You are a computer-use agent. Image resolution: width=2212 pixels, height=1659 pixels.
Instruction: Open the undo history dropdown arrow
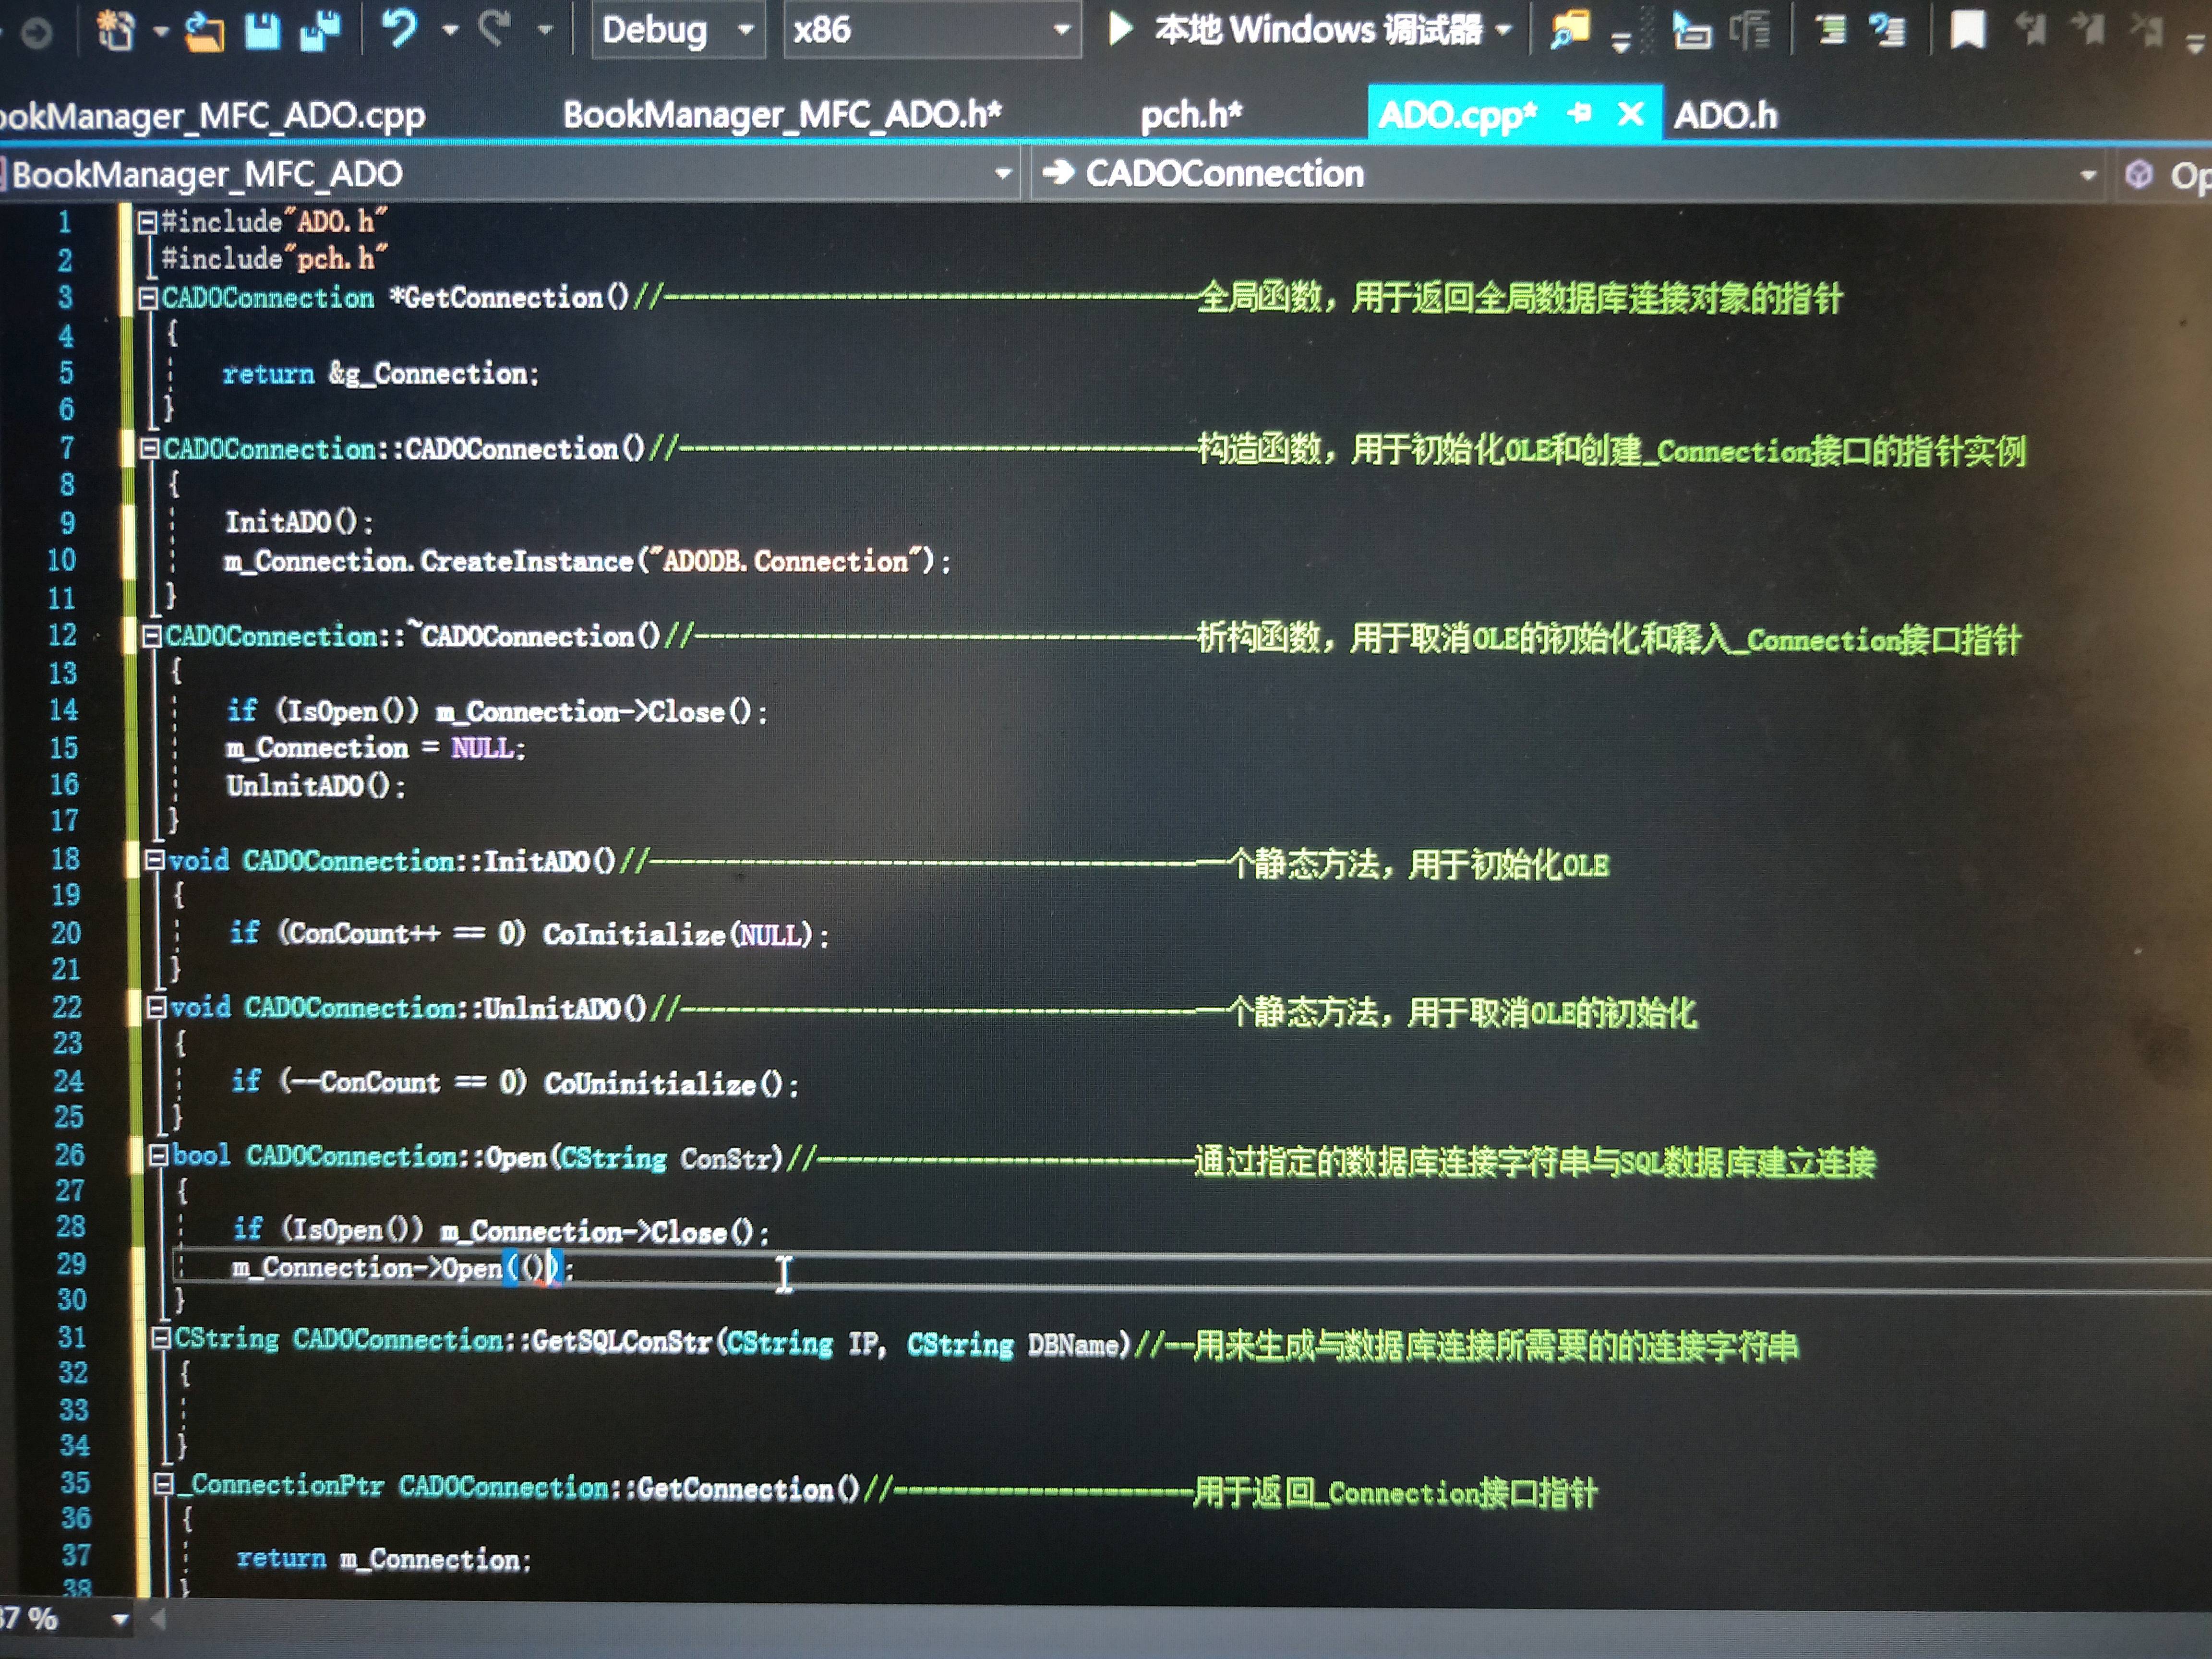tap(450, 30)
